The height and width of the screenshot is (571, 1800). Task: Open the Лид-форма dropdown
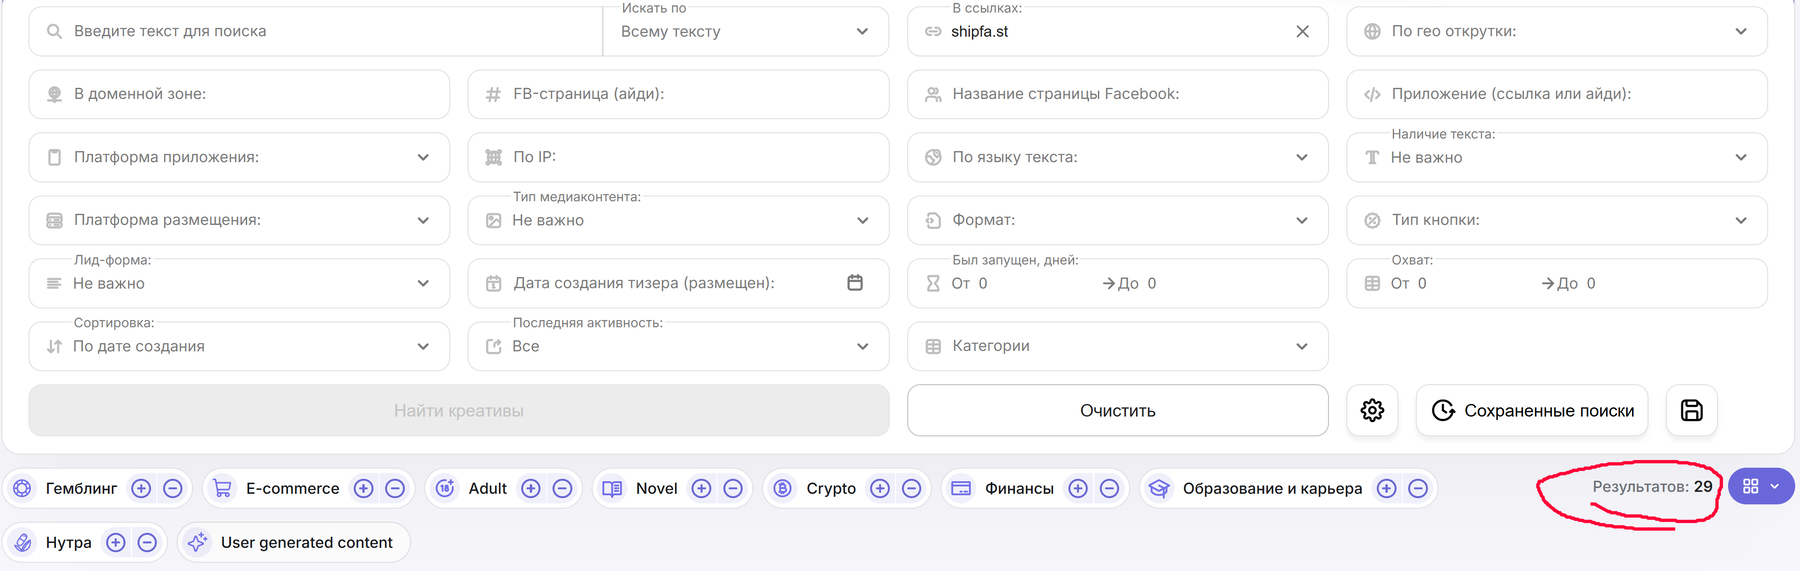click(x=239, y=283)
